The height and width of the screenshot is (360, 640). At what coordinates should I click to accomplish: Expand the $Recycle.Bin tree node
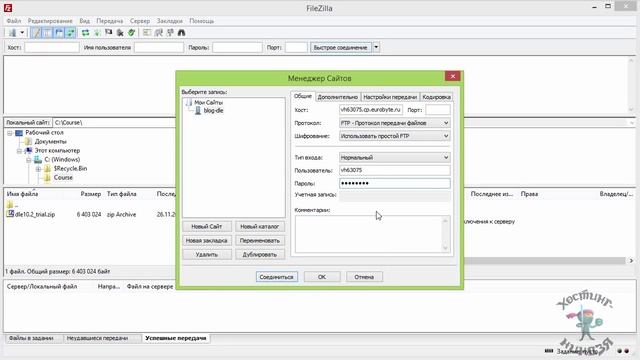tap(38, 169)
